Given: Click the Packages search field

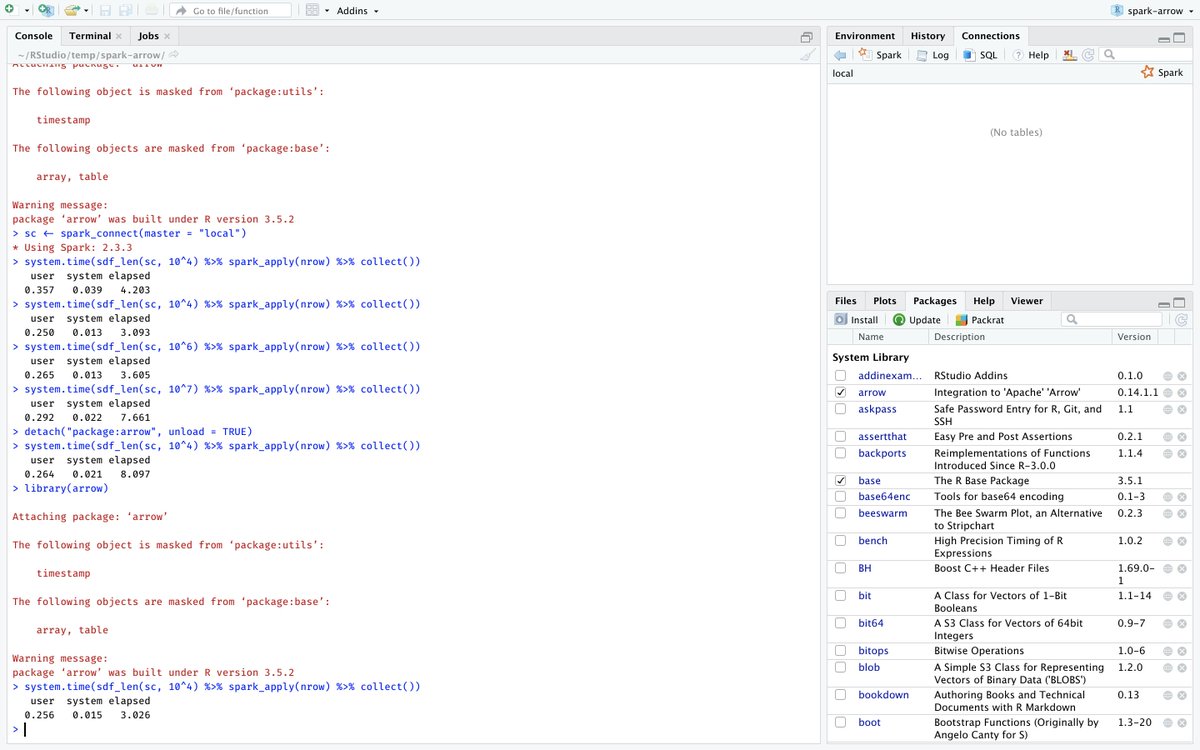Looking at the screenshot, I should click(x=1112, y=320).
